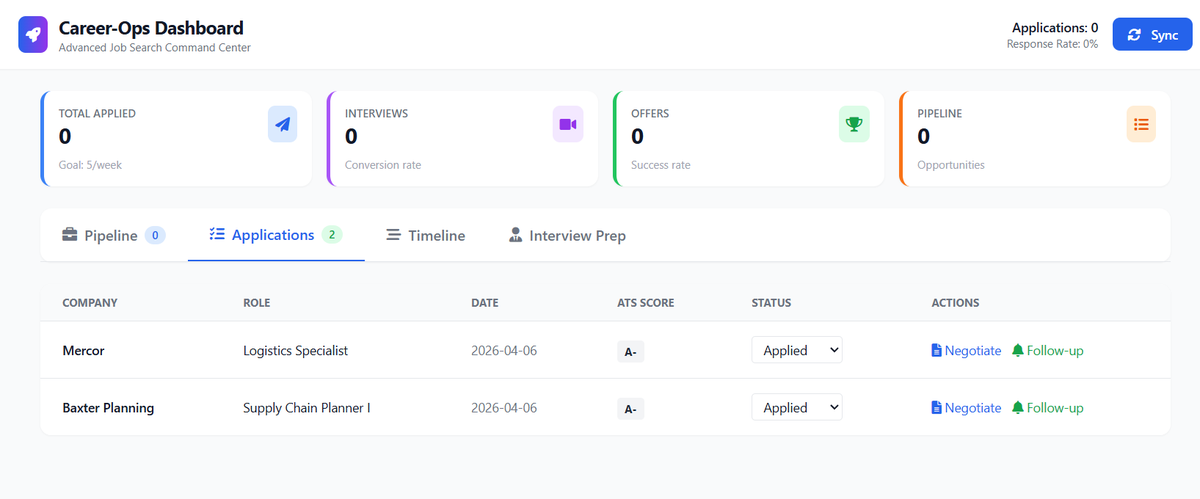Expand Baxter Planning's Applied status dropdown

click(x=797, y=407)
